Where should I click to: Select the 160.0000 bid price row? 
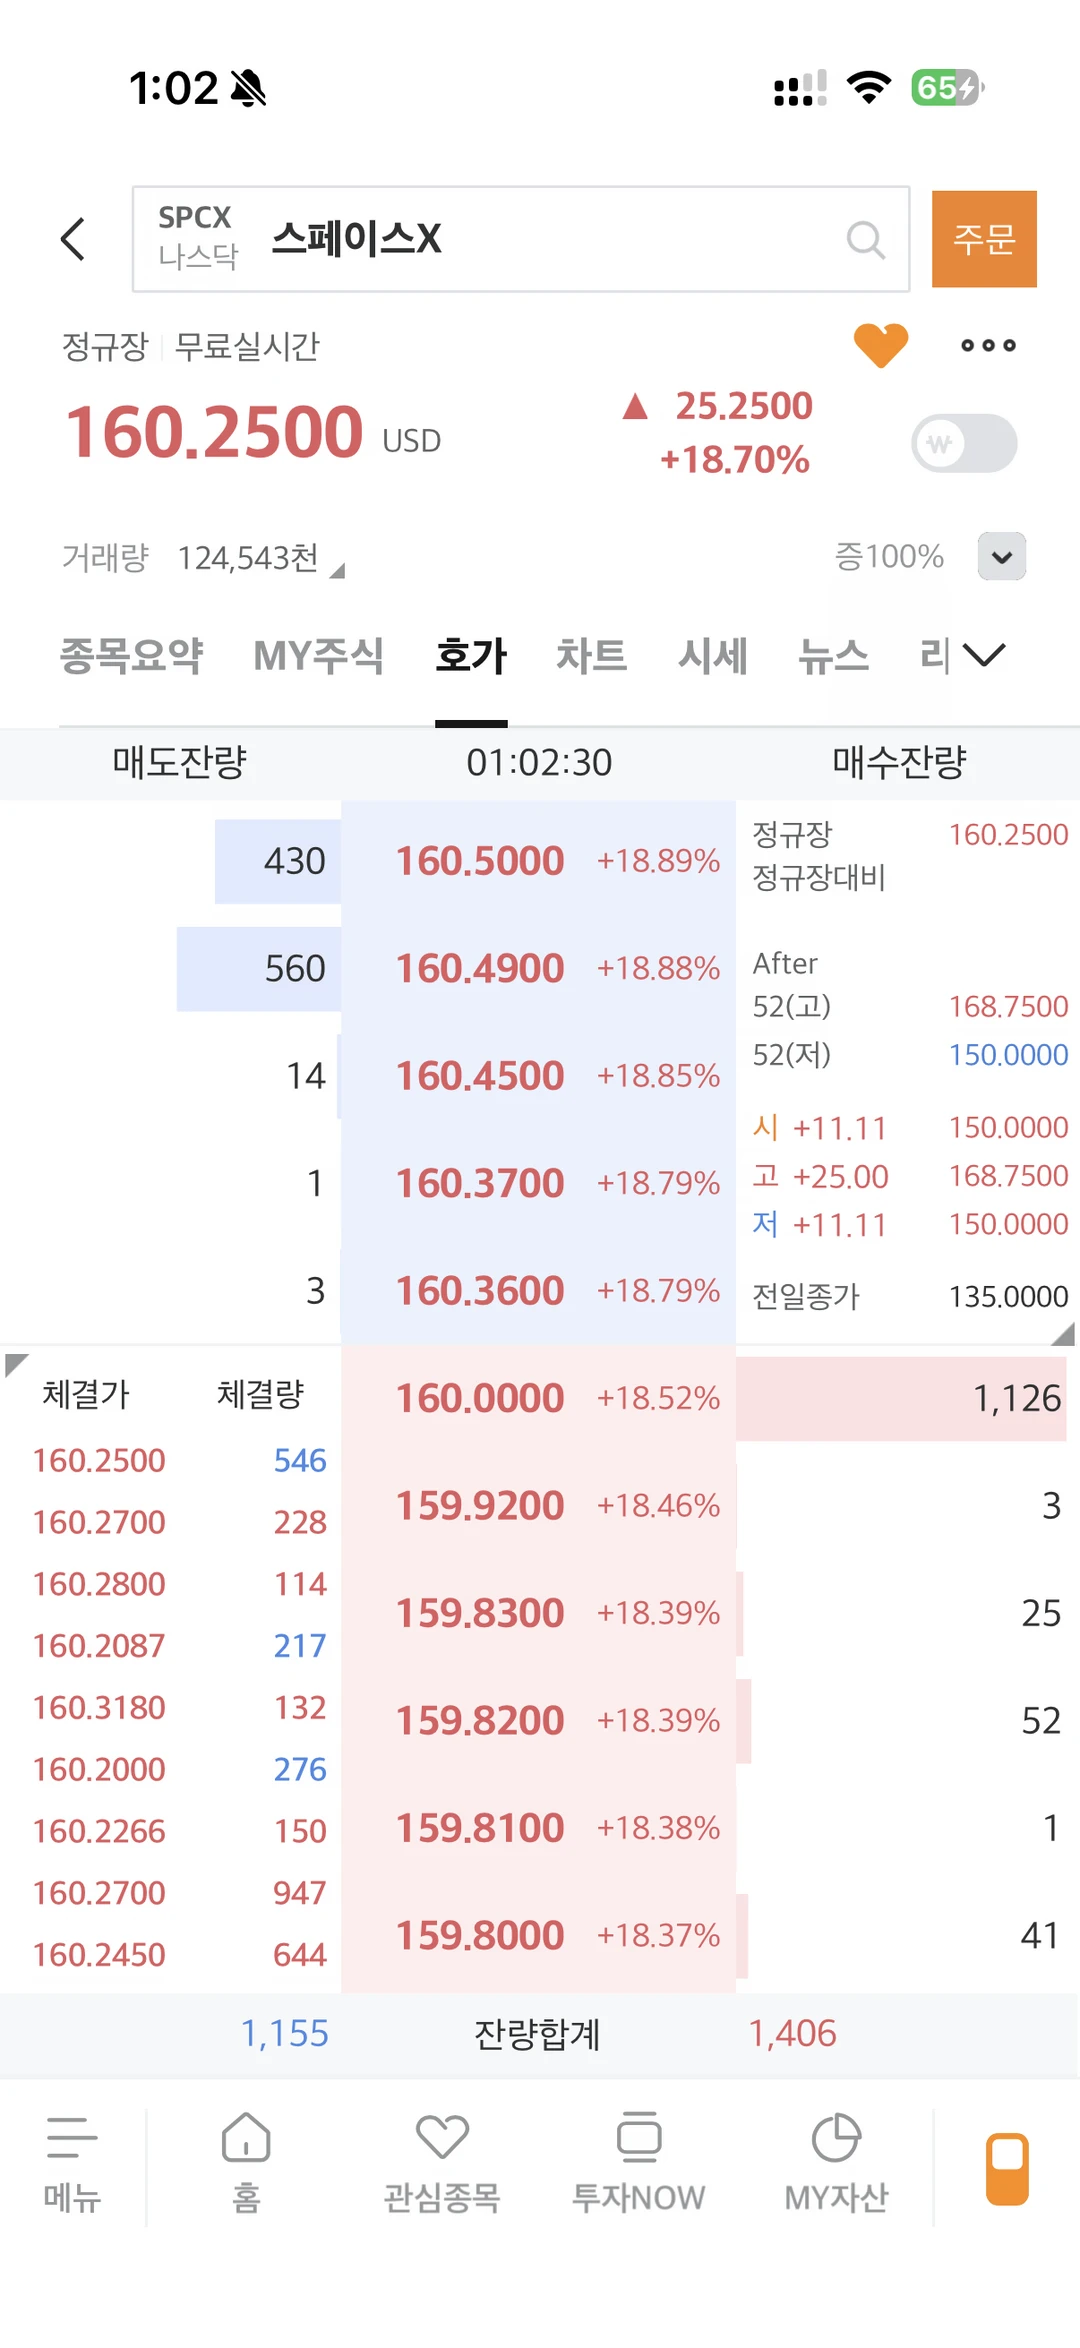point(539,1398)
